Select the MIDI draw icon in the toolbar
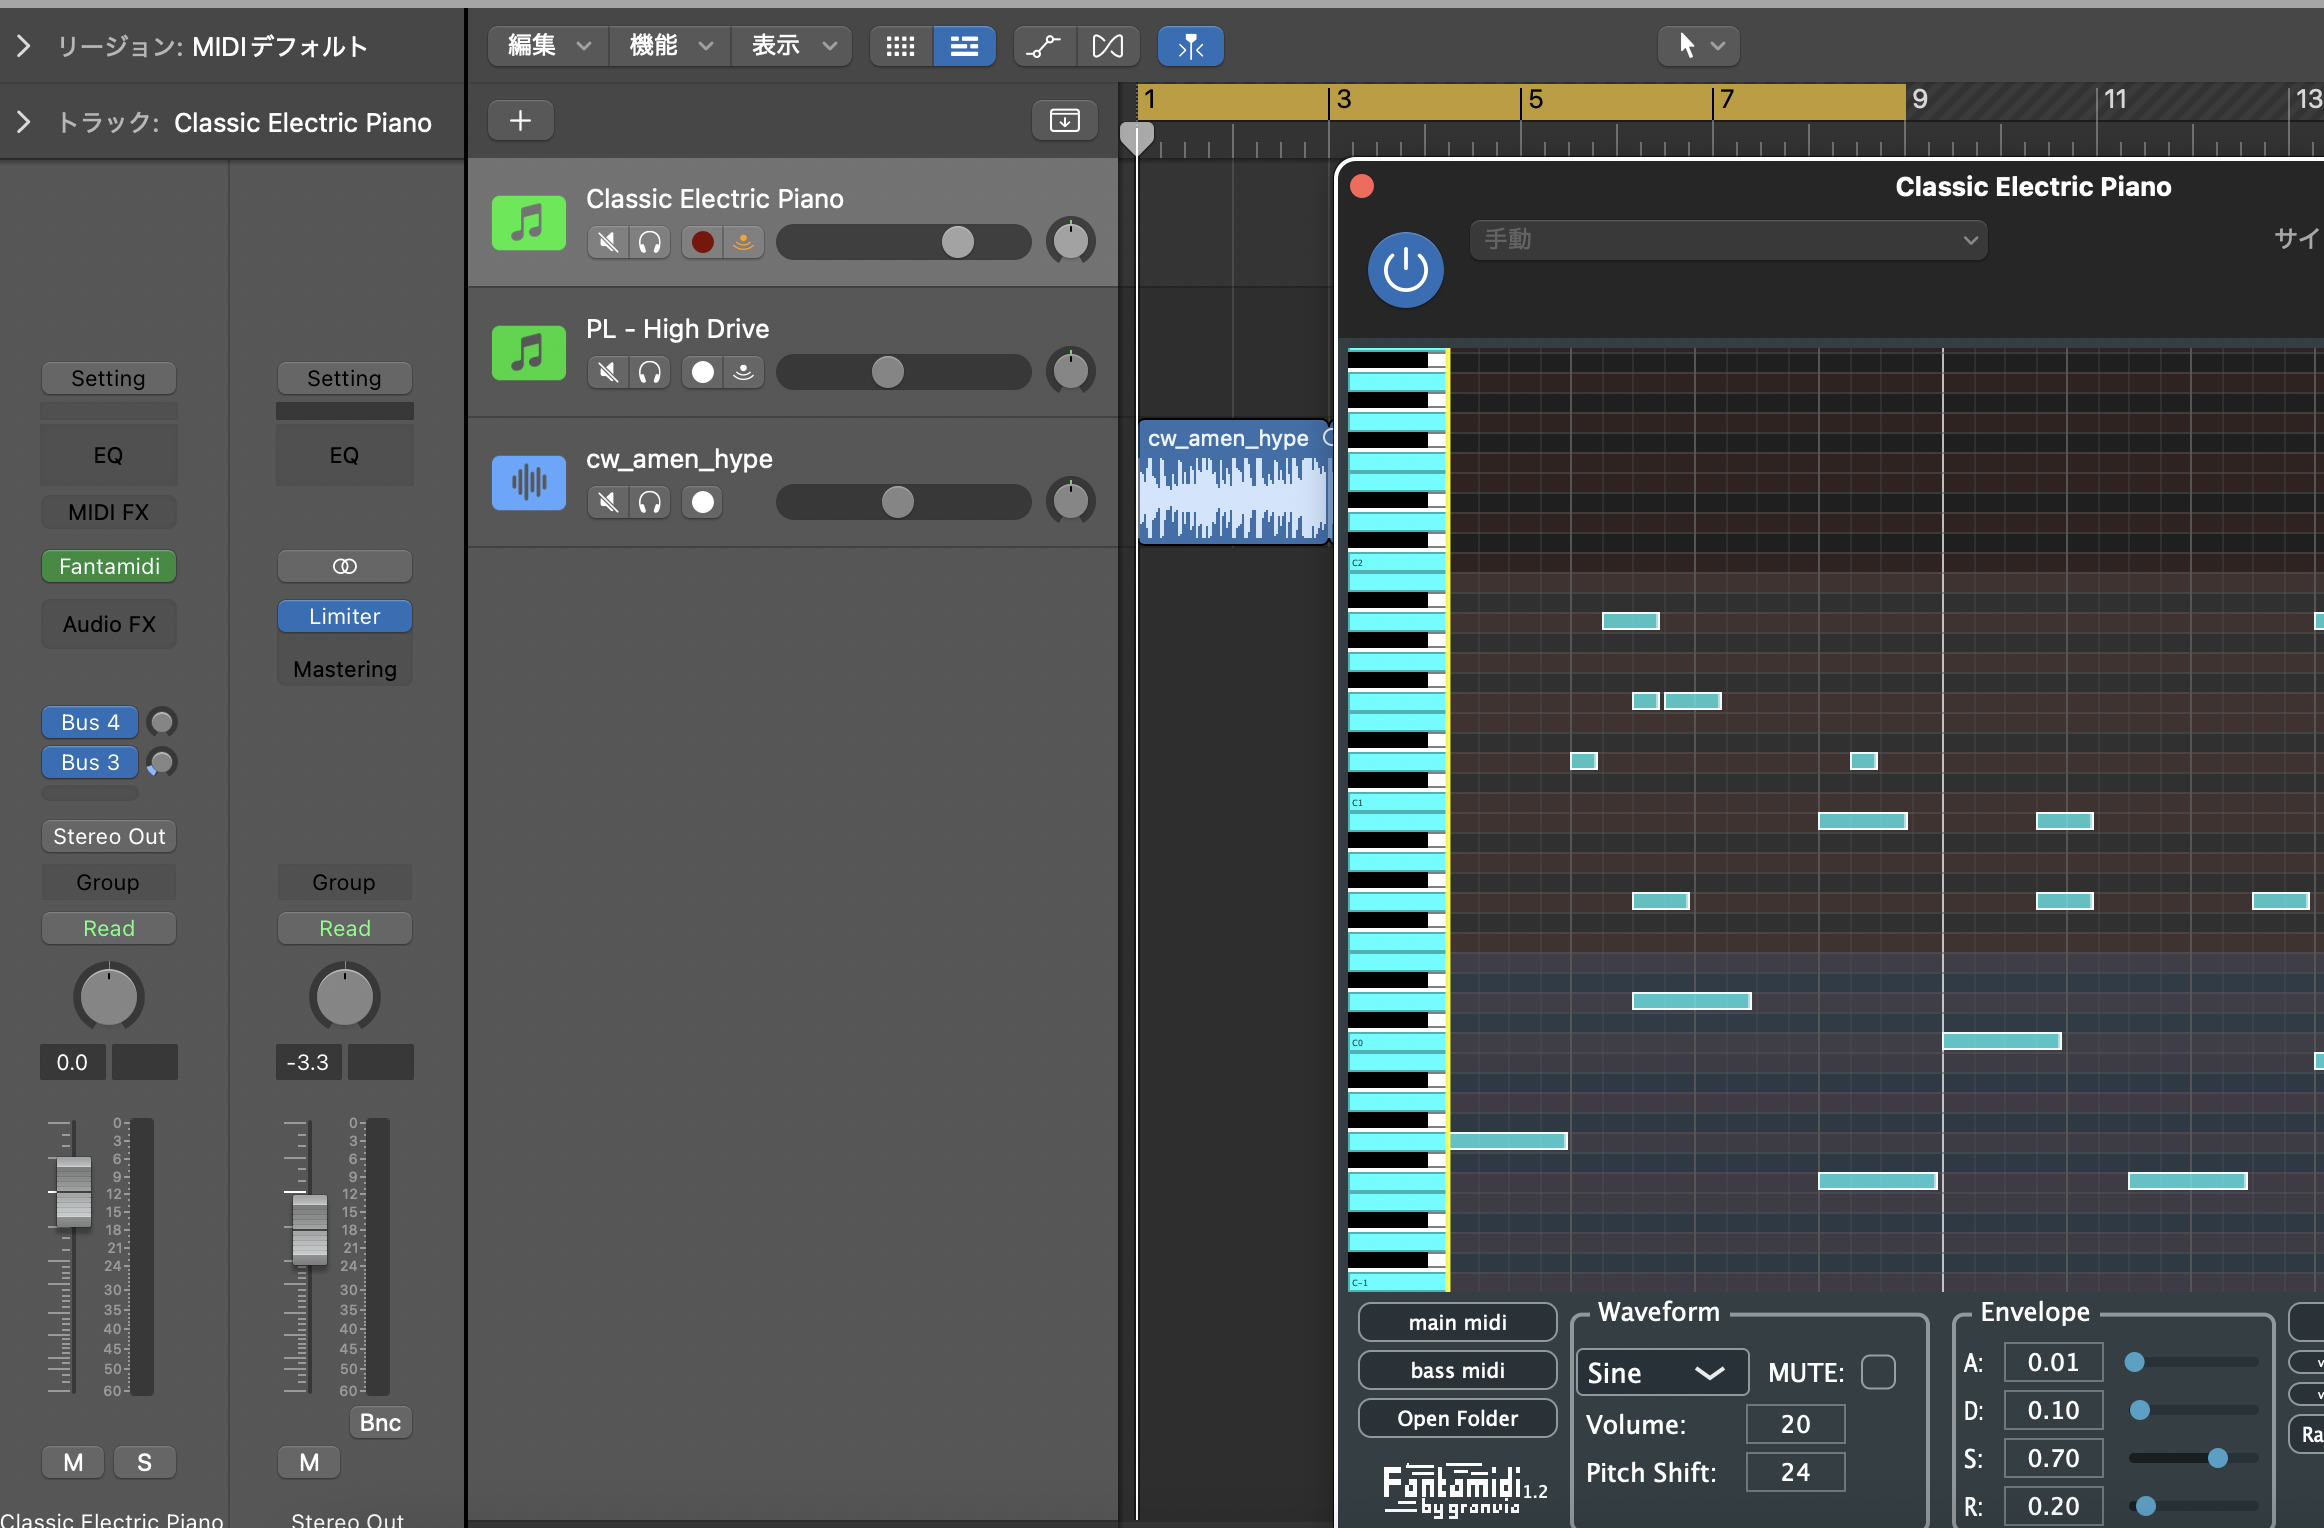This screenshot has height=1528, width=2324. (1109, 46)
